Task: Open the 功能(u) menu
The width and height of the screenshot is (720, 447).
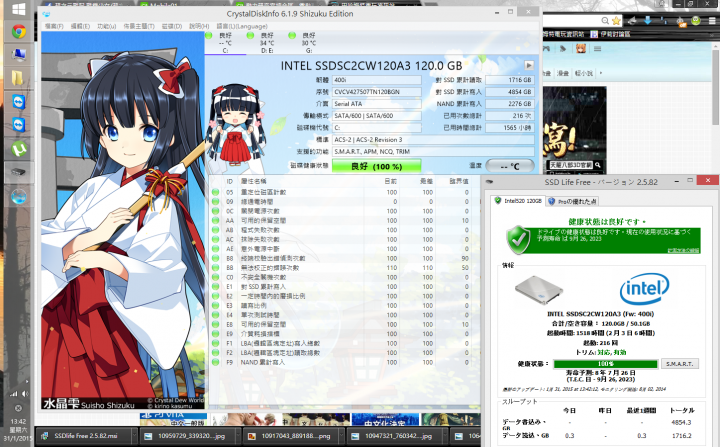Action: click(x=107, y=26)
